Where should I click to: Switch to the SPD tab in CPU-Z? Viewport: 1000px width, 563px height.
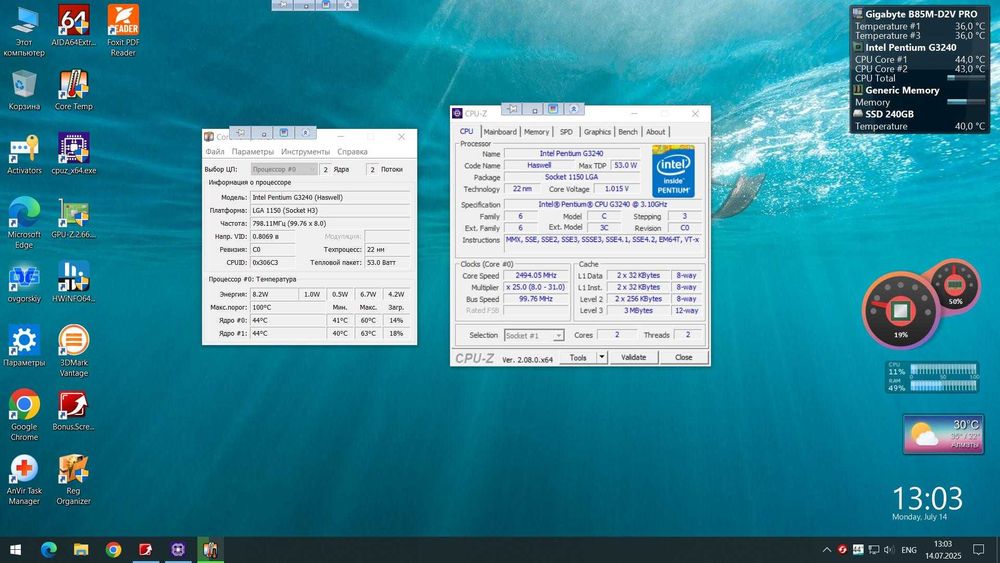tap(566, 132)
